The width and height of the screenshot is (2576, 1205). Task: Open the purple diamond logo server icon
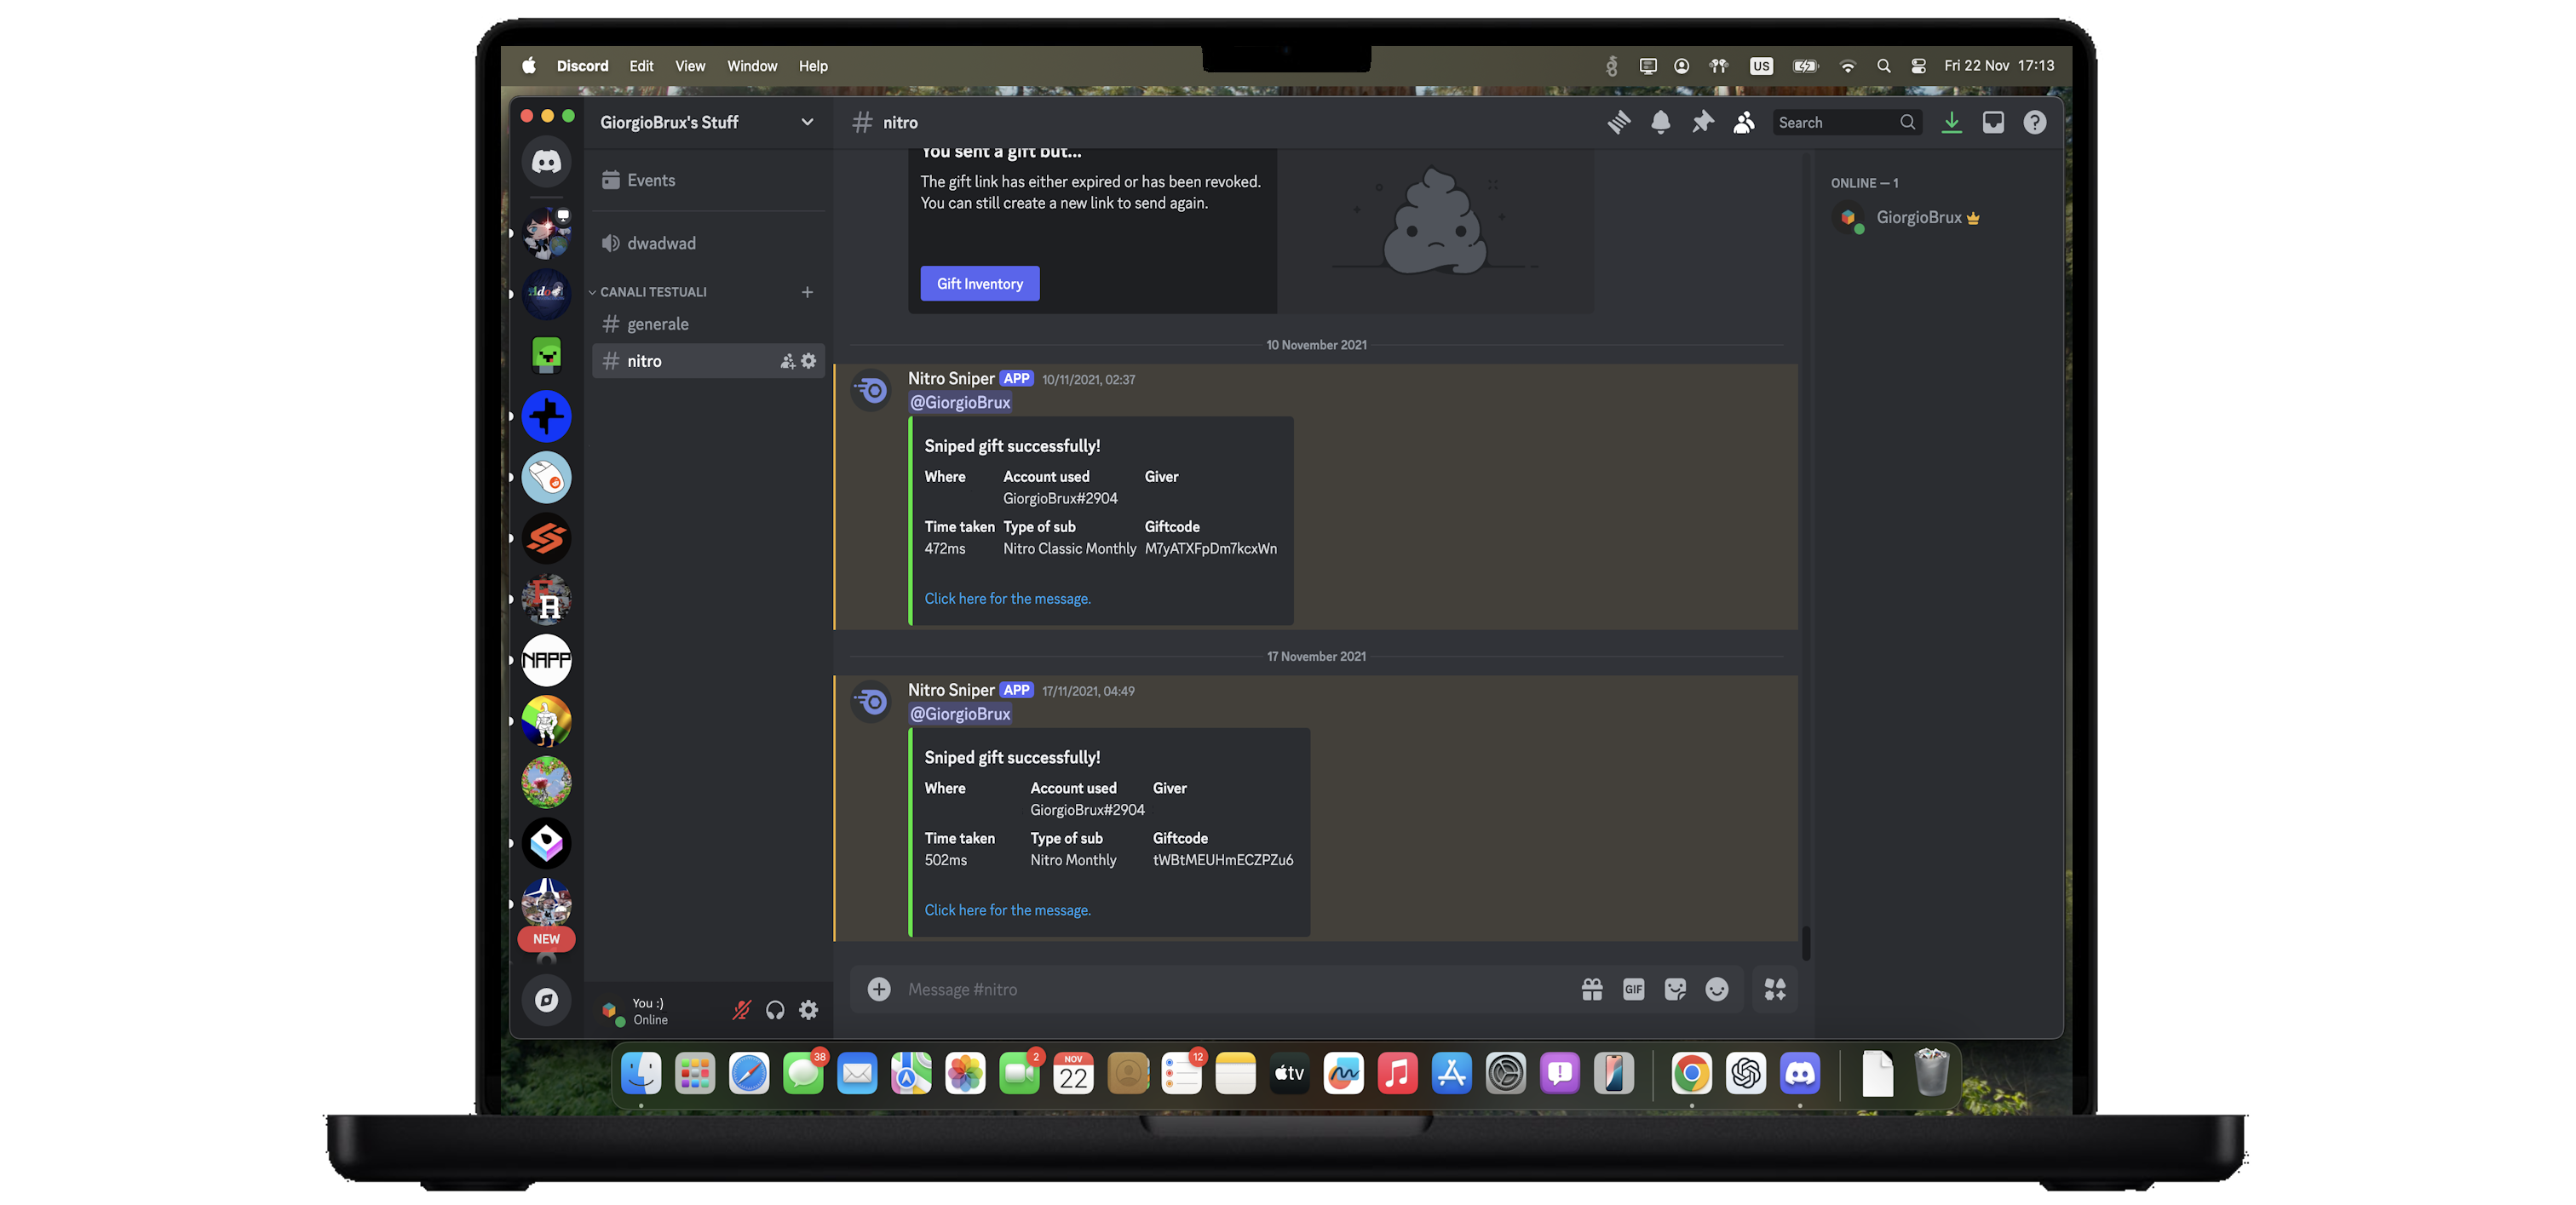546,843
